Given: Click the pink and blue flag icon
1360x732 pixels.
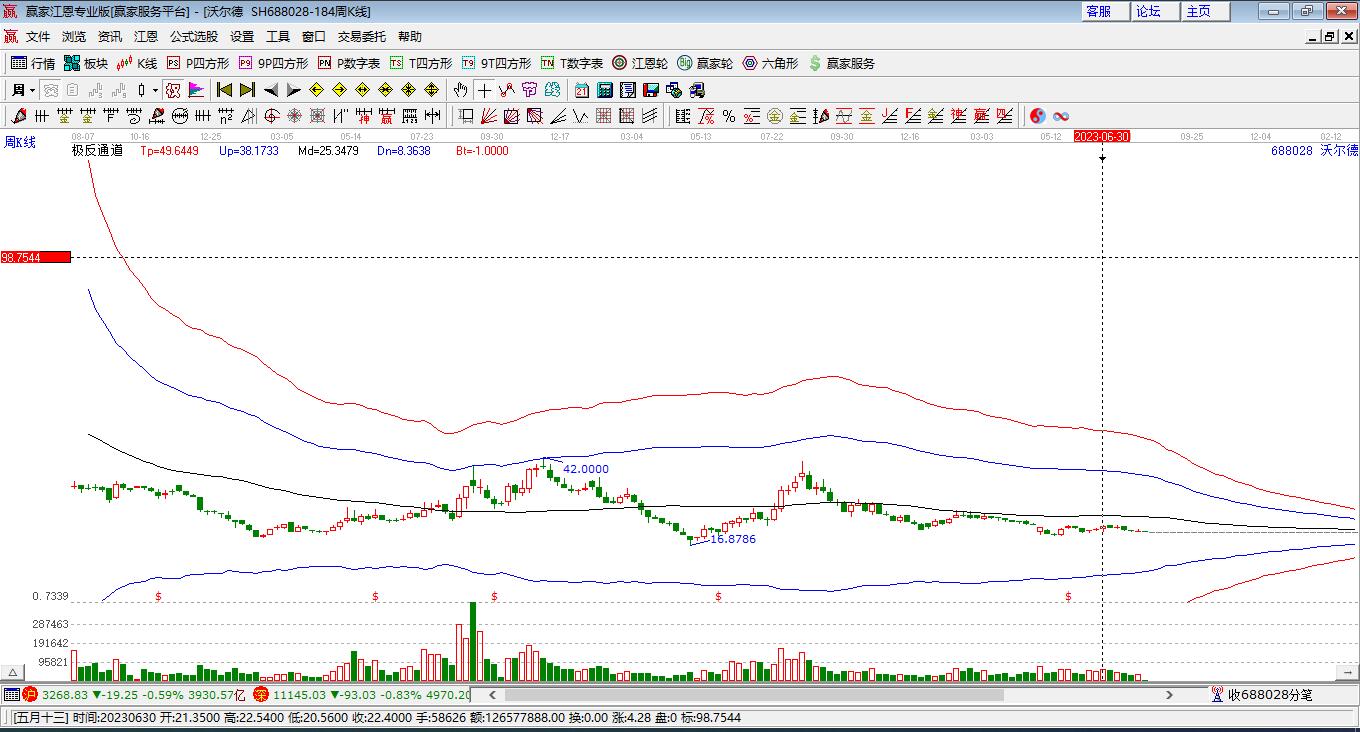Looking at the screenshot, I should point(196,90).
